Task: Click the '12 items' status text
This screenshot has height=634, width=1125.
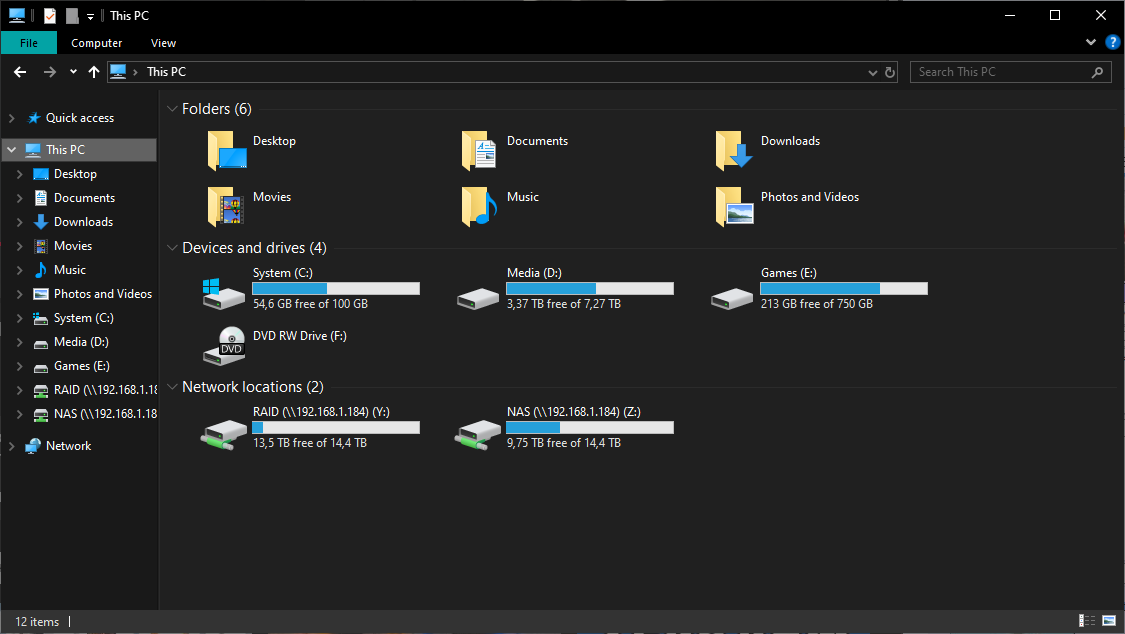Action: [x=37, y=622]
